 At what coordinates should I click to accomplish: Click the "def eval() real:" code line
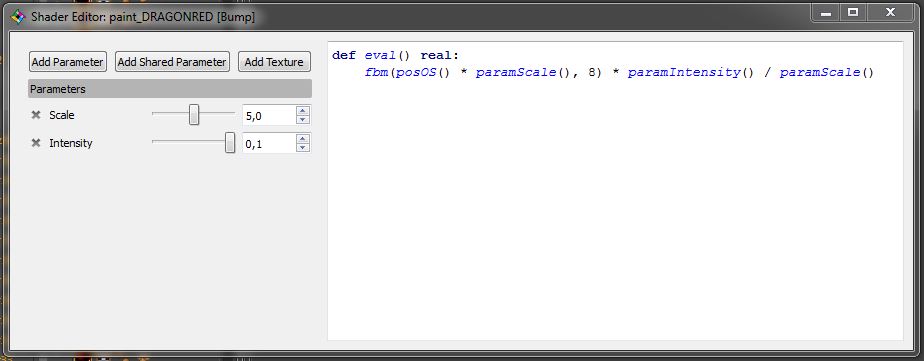pos(395,56)
